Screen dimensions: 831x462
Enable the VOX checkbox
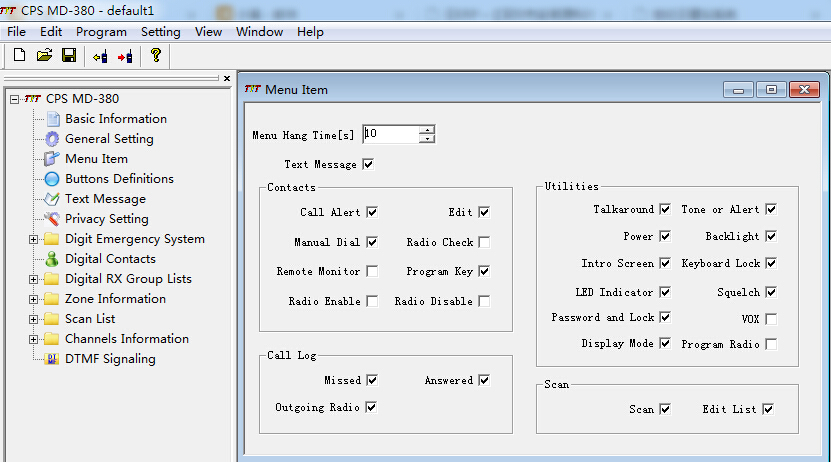pyautogui.click(x=771, y=319)
